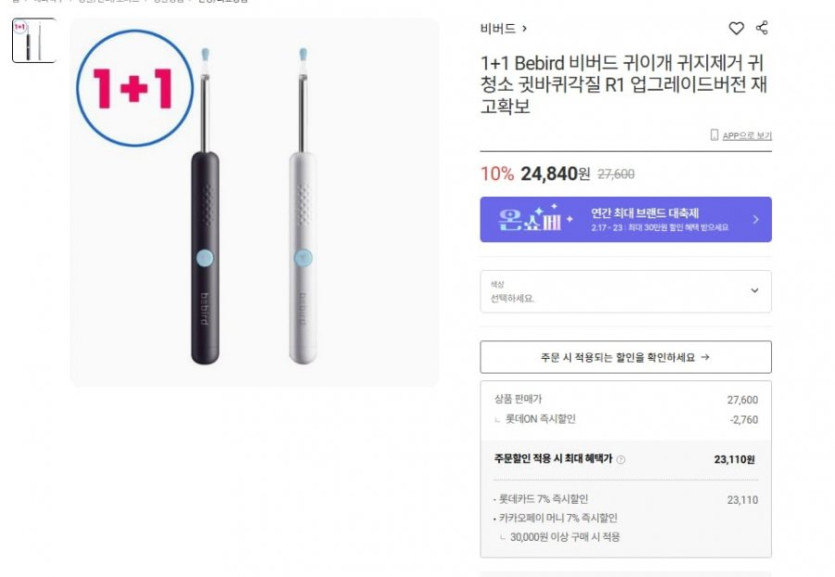Viewport: 835px width, 577px height.
Task: Click the 롯데카드 7% 즉시할인 item
Action: pyautogui.click(x=543, y=499)
